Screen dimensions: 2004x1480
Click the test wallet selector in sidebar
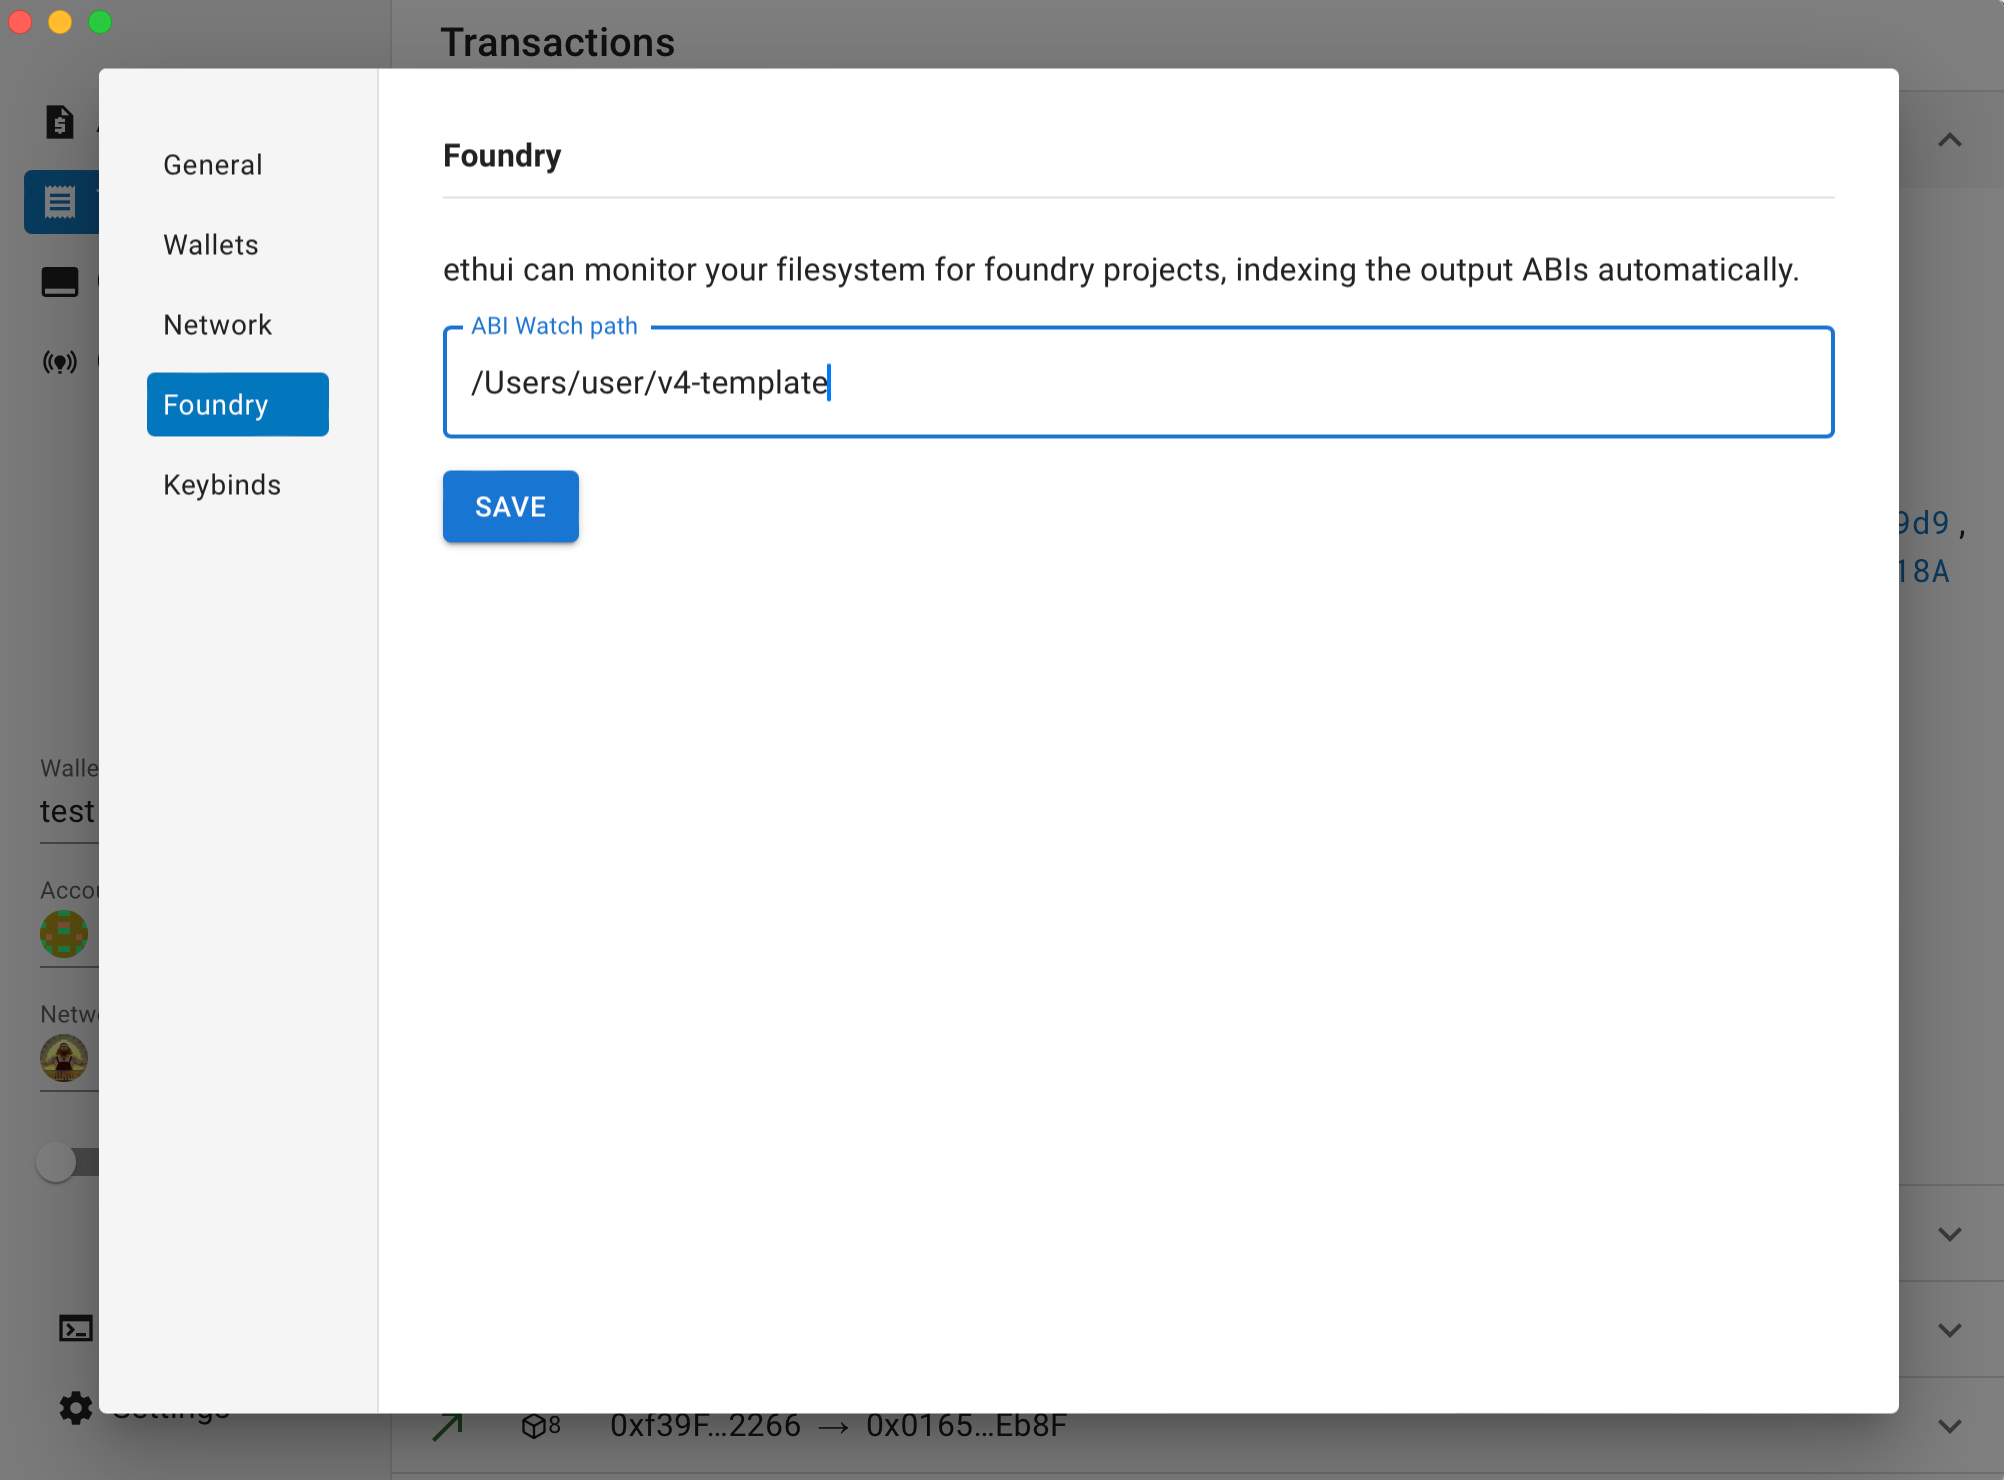pos(68,811)
